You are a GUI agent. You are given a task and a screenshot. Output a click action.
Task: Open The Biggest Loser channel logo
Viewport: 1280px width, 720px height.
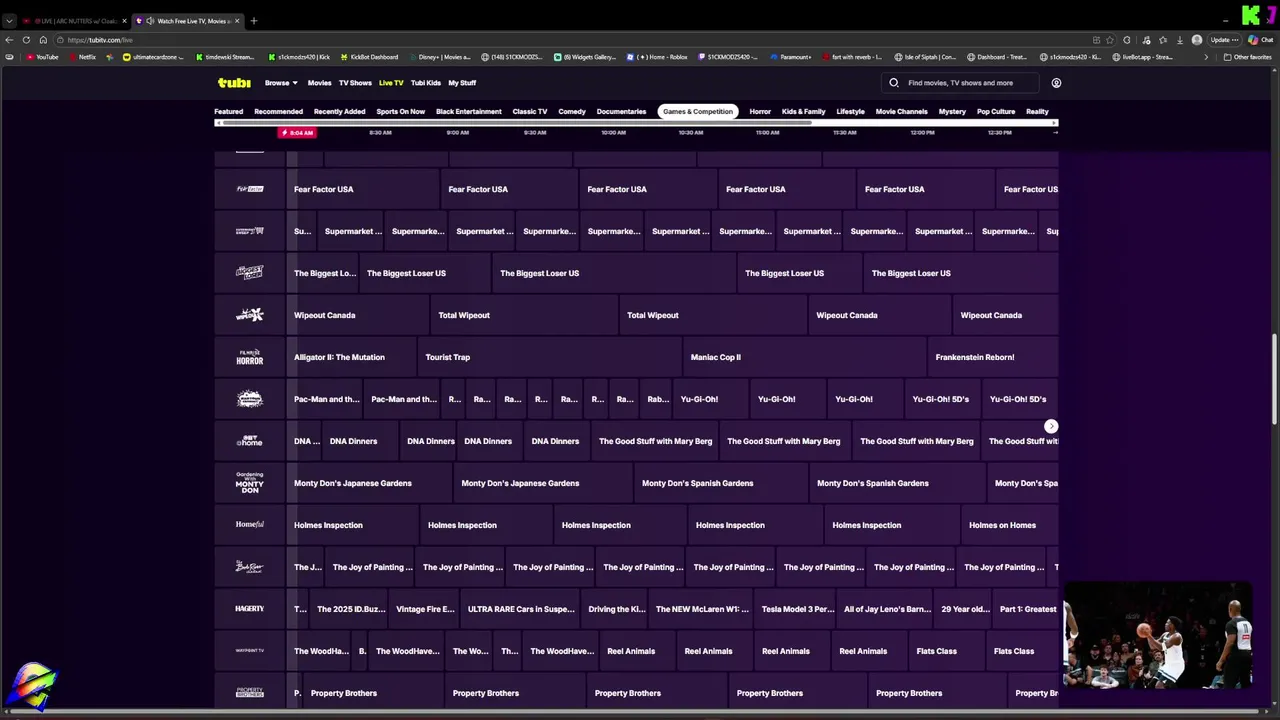(250, 273)
